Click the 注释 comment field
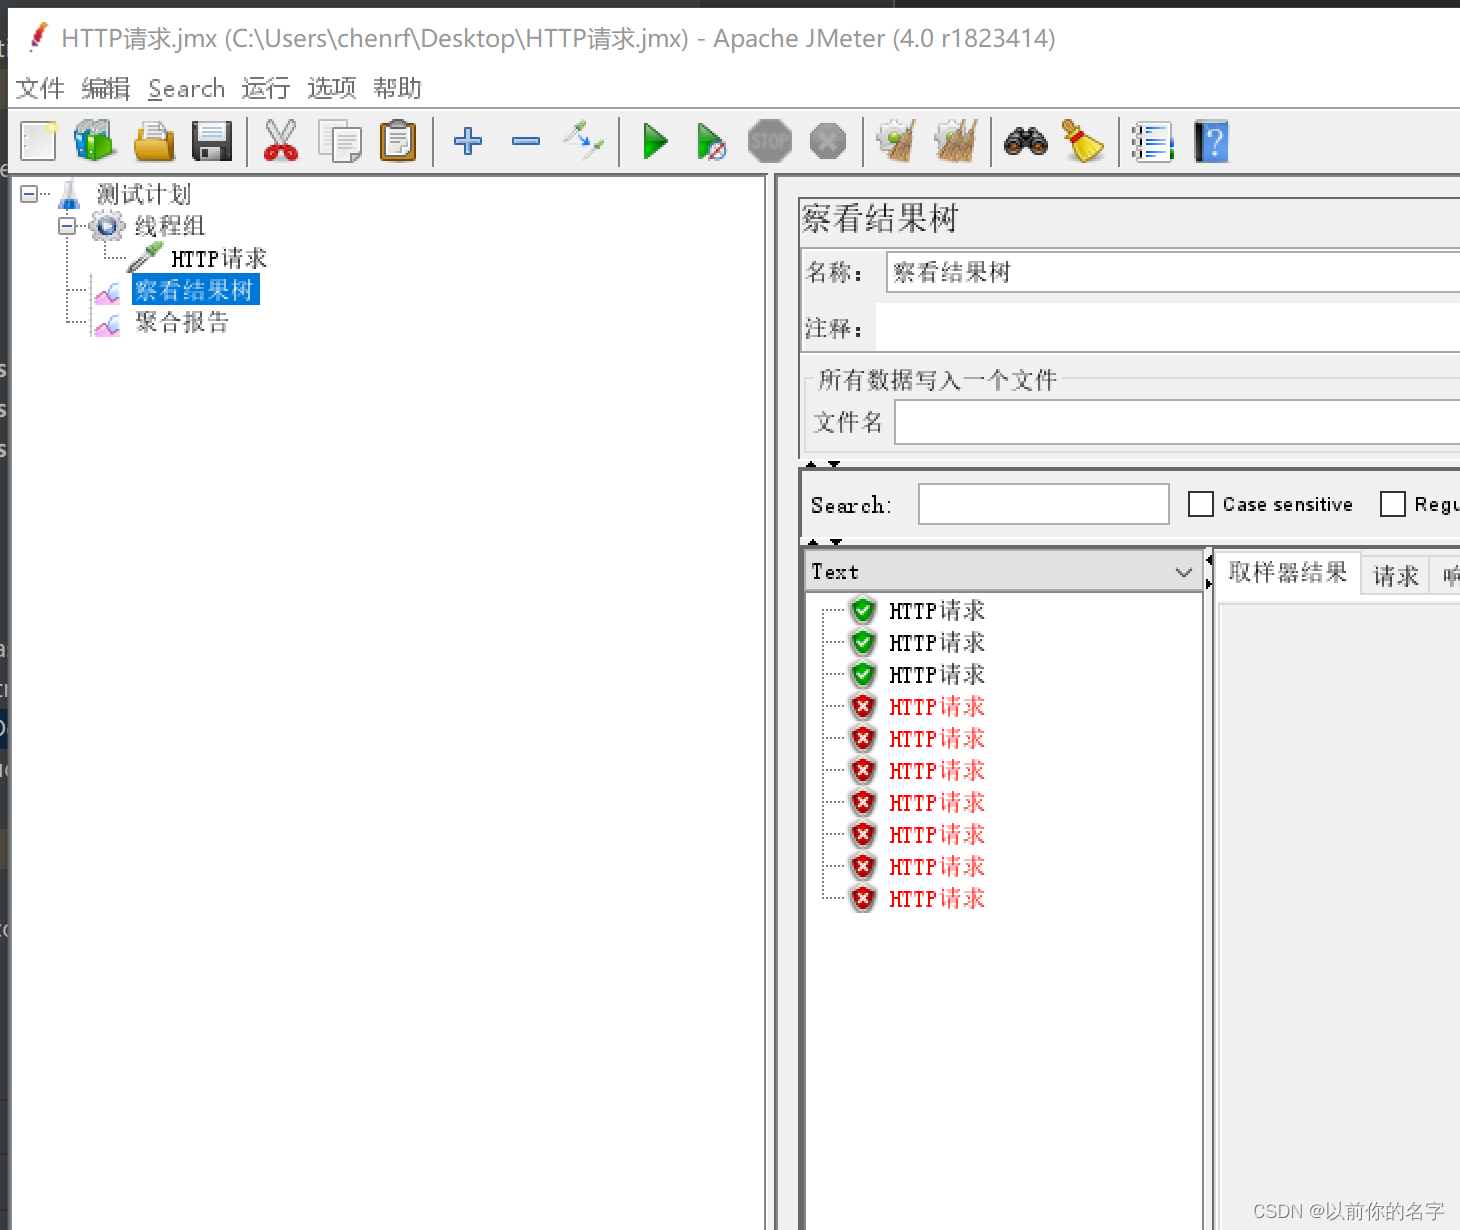Viewport: 1460px width, 1230px height. pyautogui.click(x=1167, y=328)
